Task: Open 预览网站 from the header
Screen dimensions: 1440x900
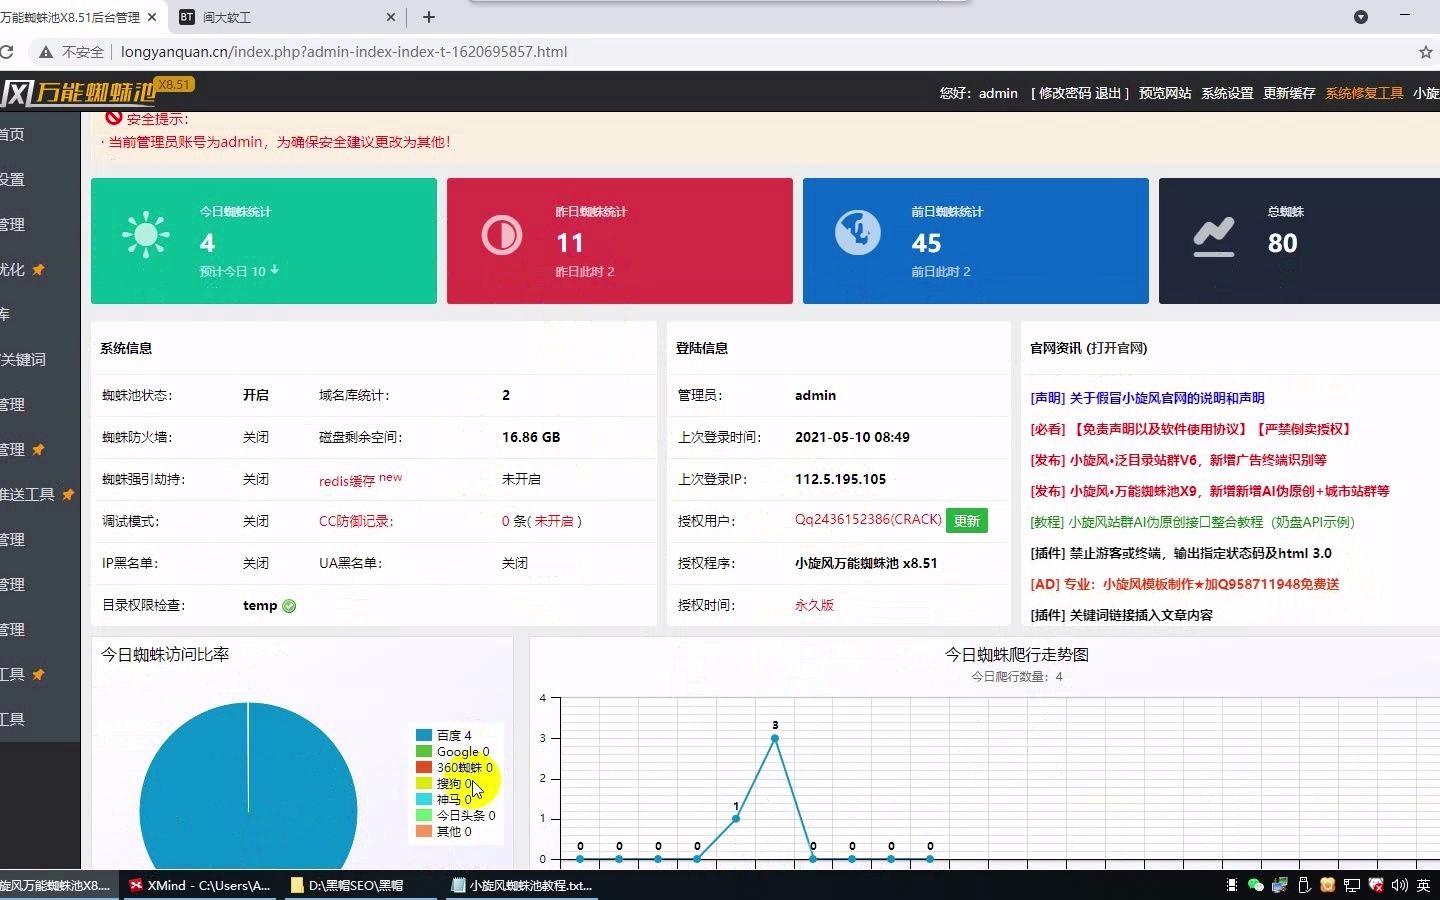Action: pyautogui.click(x=1165, y=93)
